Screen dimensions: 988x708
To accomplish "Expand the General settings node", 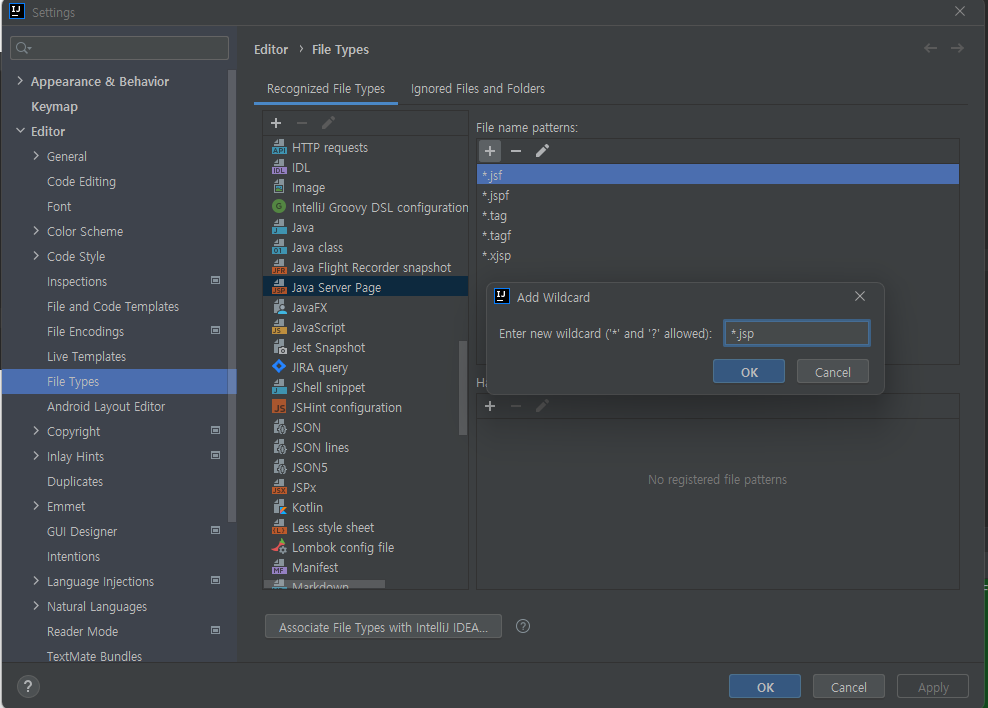I will coord(36,156).
